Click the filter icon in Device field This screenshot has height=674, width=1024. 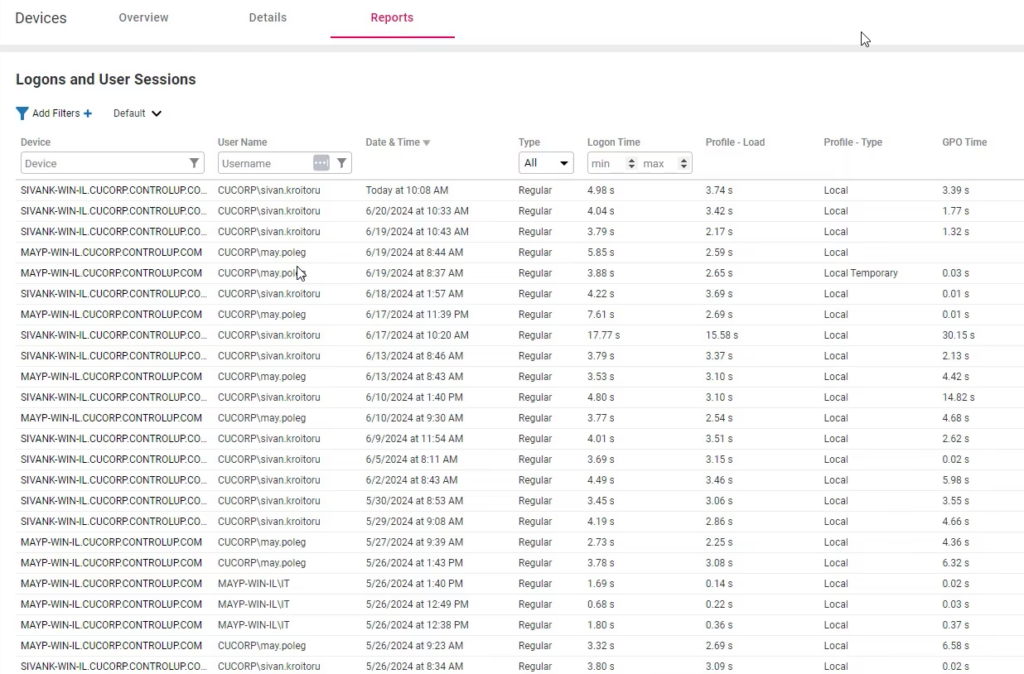click(x=194, y=163)
